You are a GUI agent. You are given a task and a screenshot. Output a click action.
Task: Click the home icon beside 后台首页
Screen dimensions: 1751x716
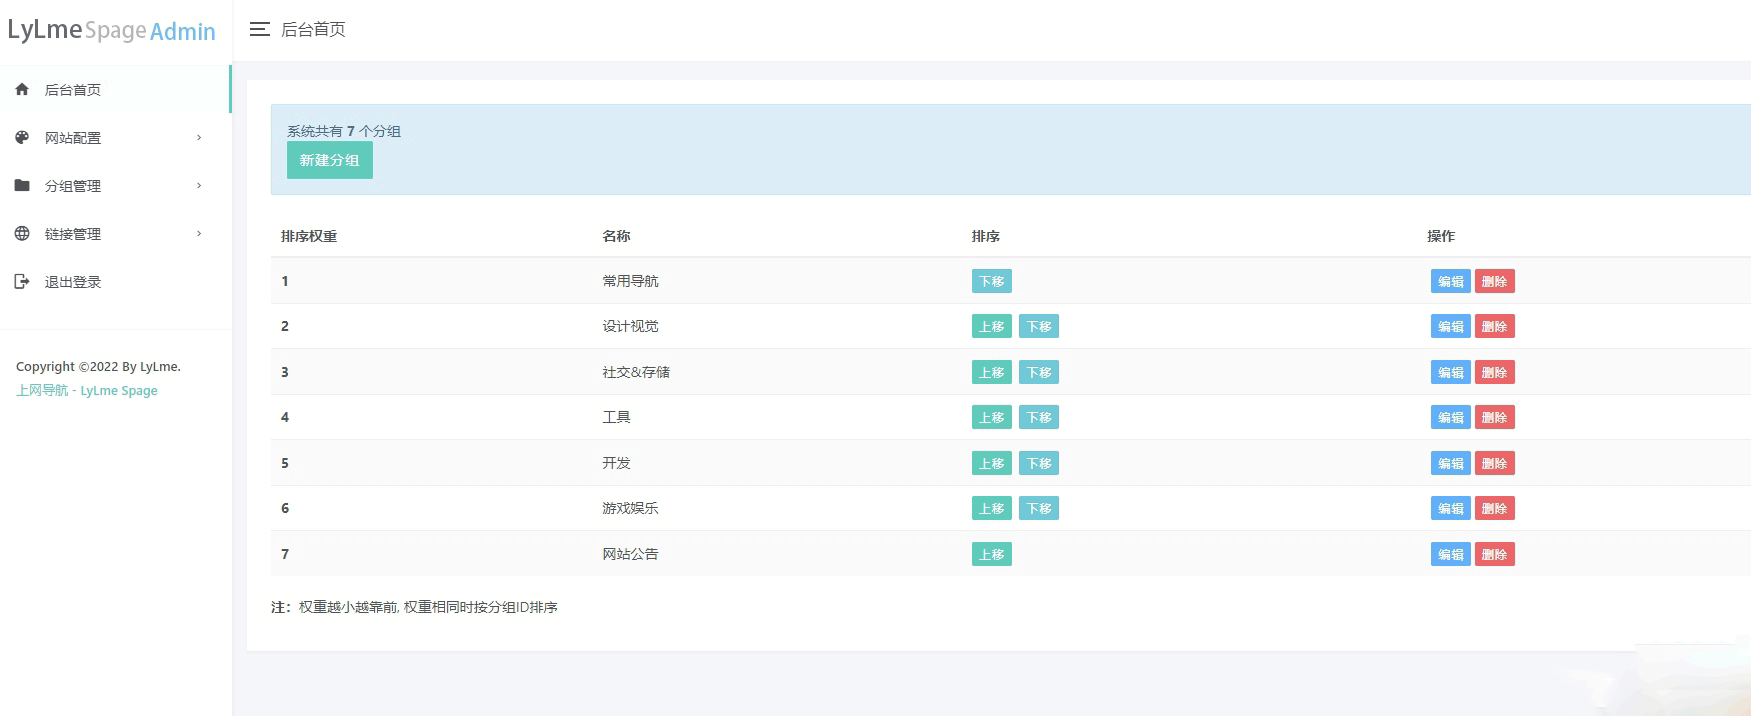point(22,89)
